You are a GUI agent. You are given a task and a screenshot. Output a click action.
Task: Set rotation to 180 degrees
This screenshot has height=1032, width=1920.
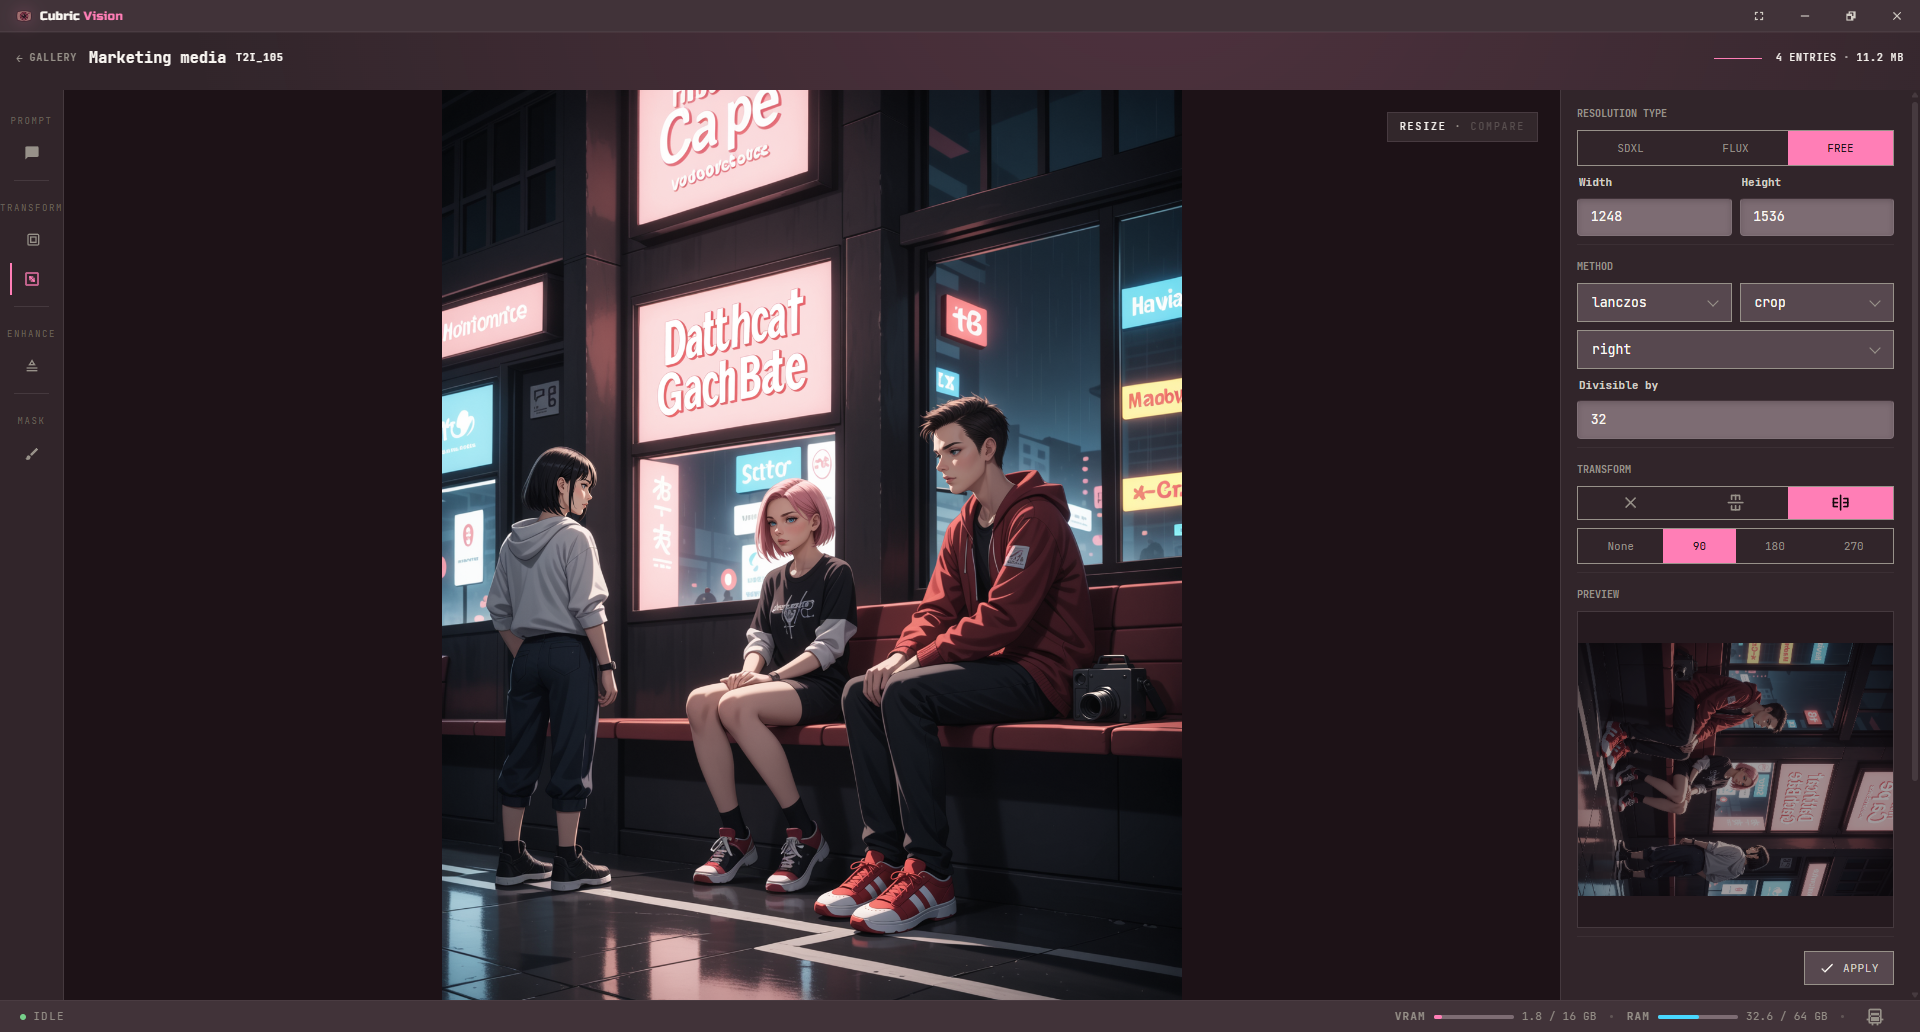[1775, 546]
